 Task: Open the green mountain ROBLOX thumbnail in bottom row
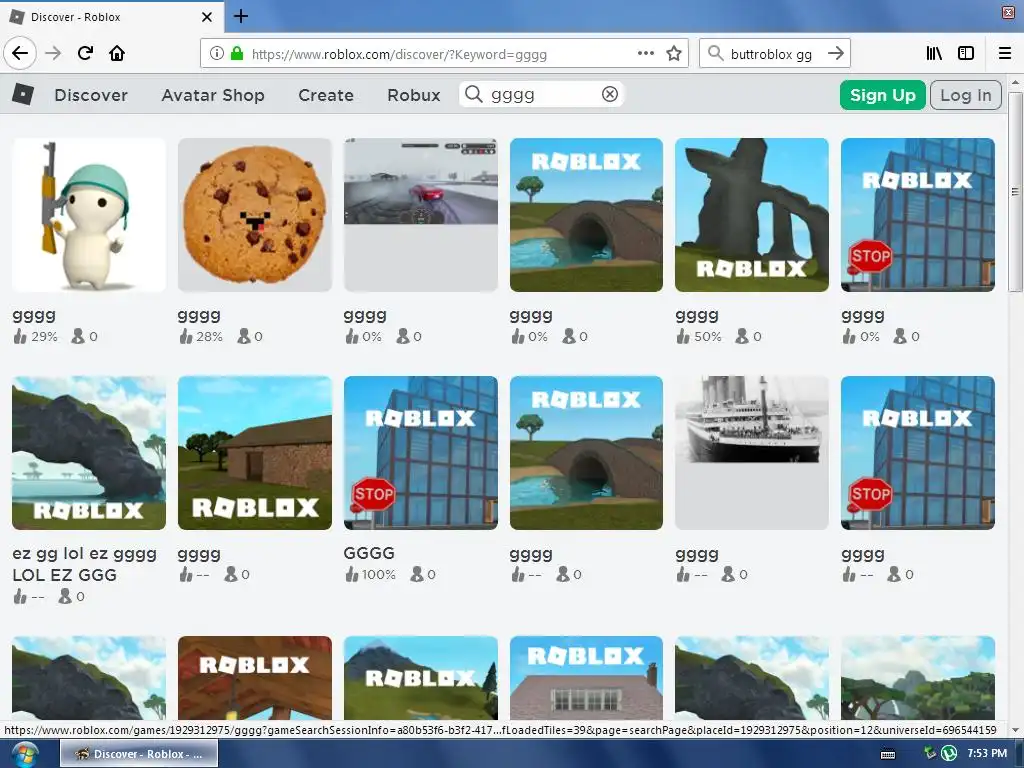(421, 678)
